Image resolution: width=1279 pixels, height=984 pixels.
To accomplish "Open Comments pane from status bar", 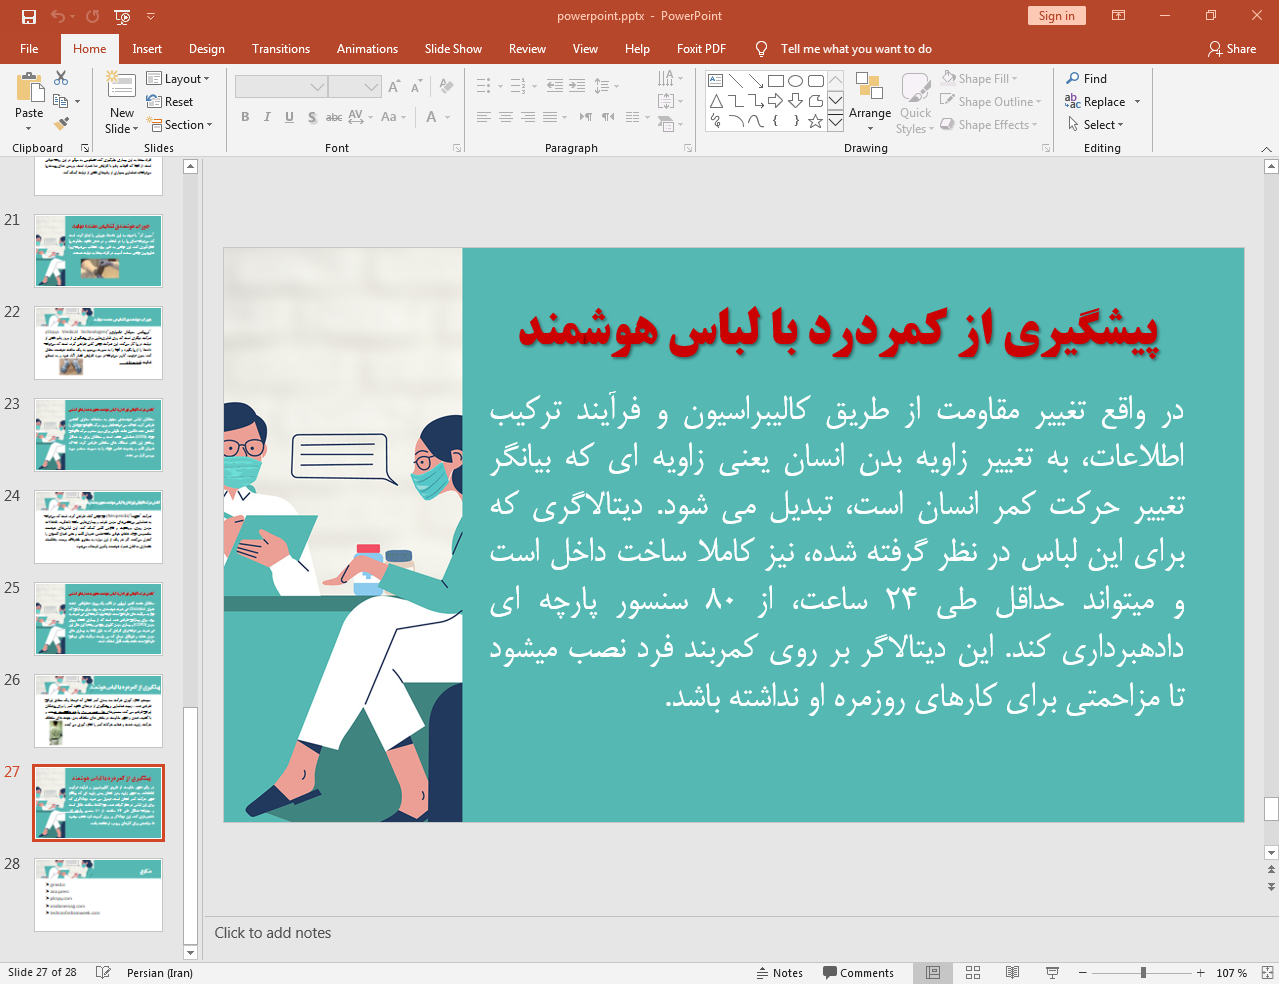I will click(x=858, y=973).
